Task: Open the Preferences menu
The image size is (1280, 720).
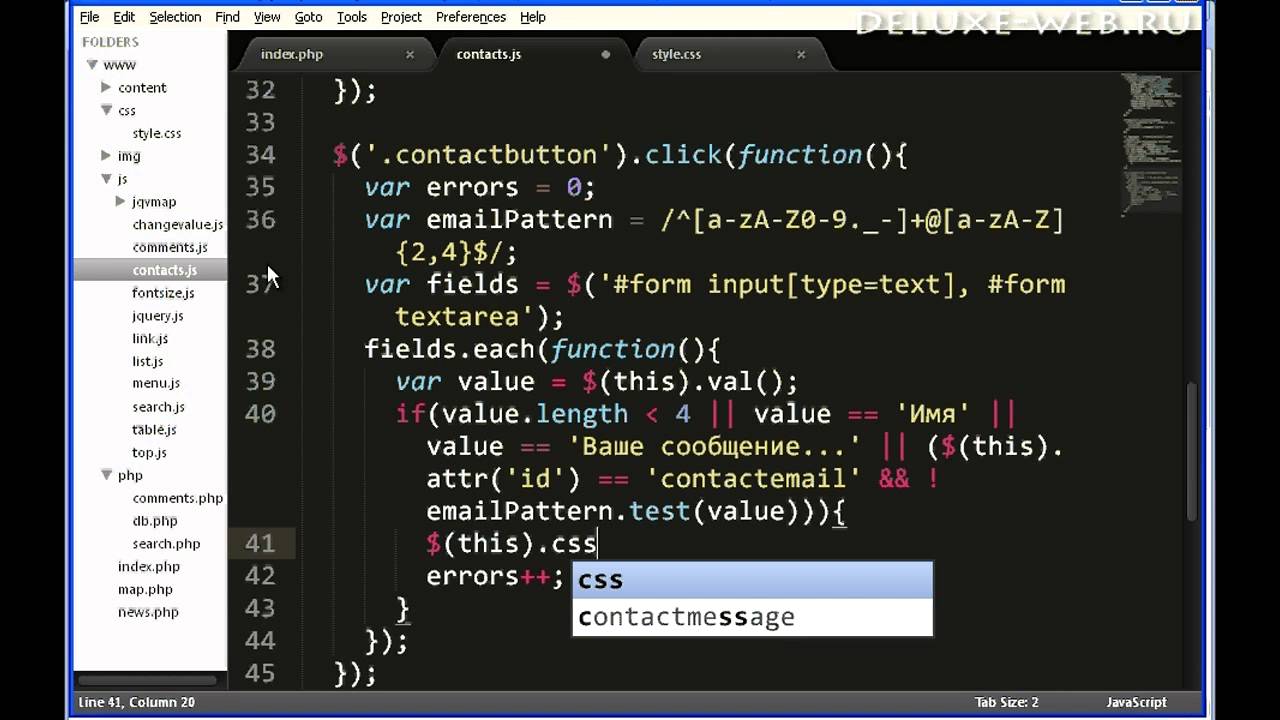Action: click(x=471, y=17)
